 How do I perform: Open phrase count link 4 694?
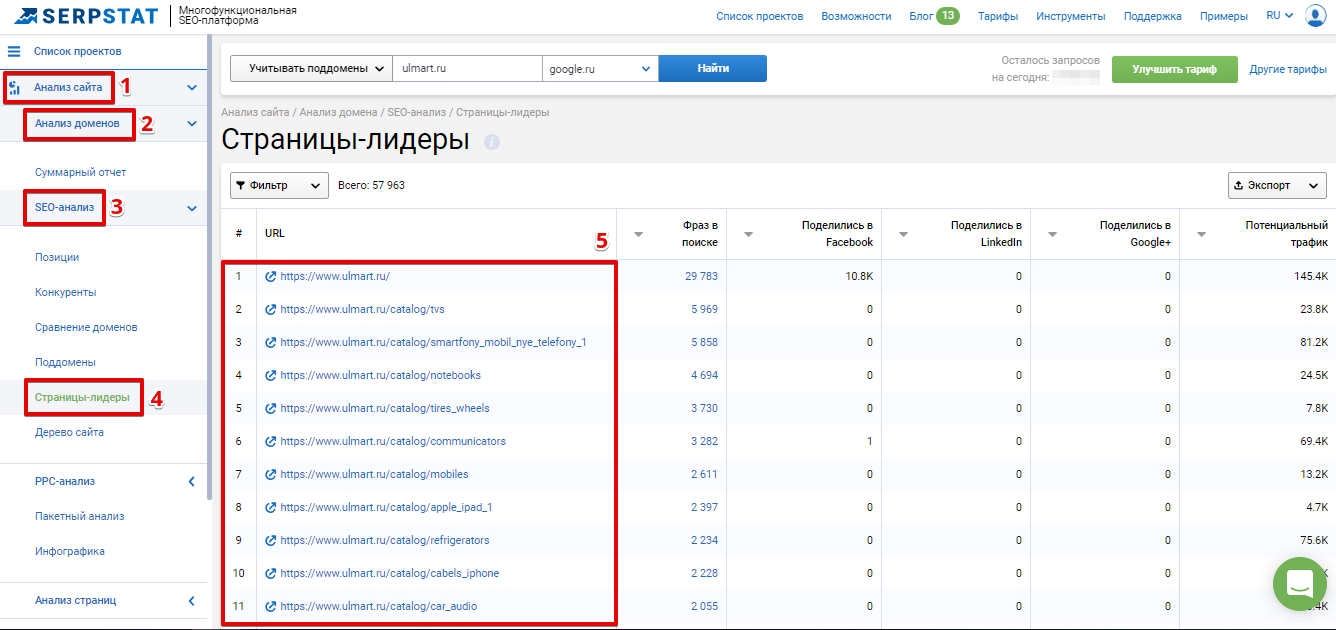pos(704,375)
